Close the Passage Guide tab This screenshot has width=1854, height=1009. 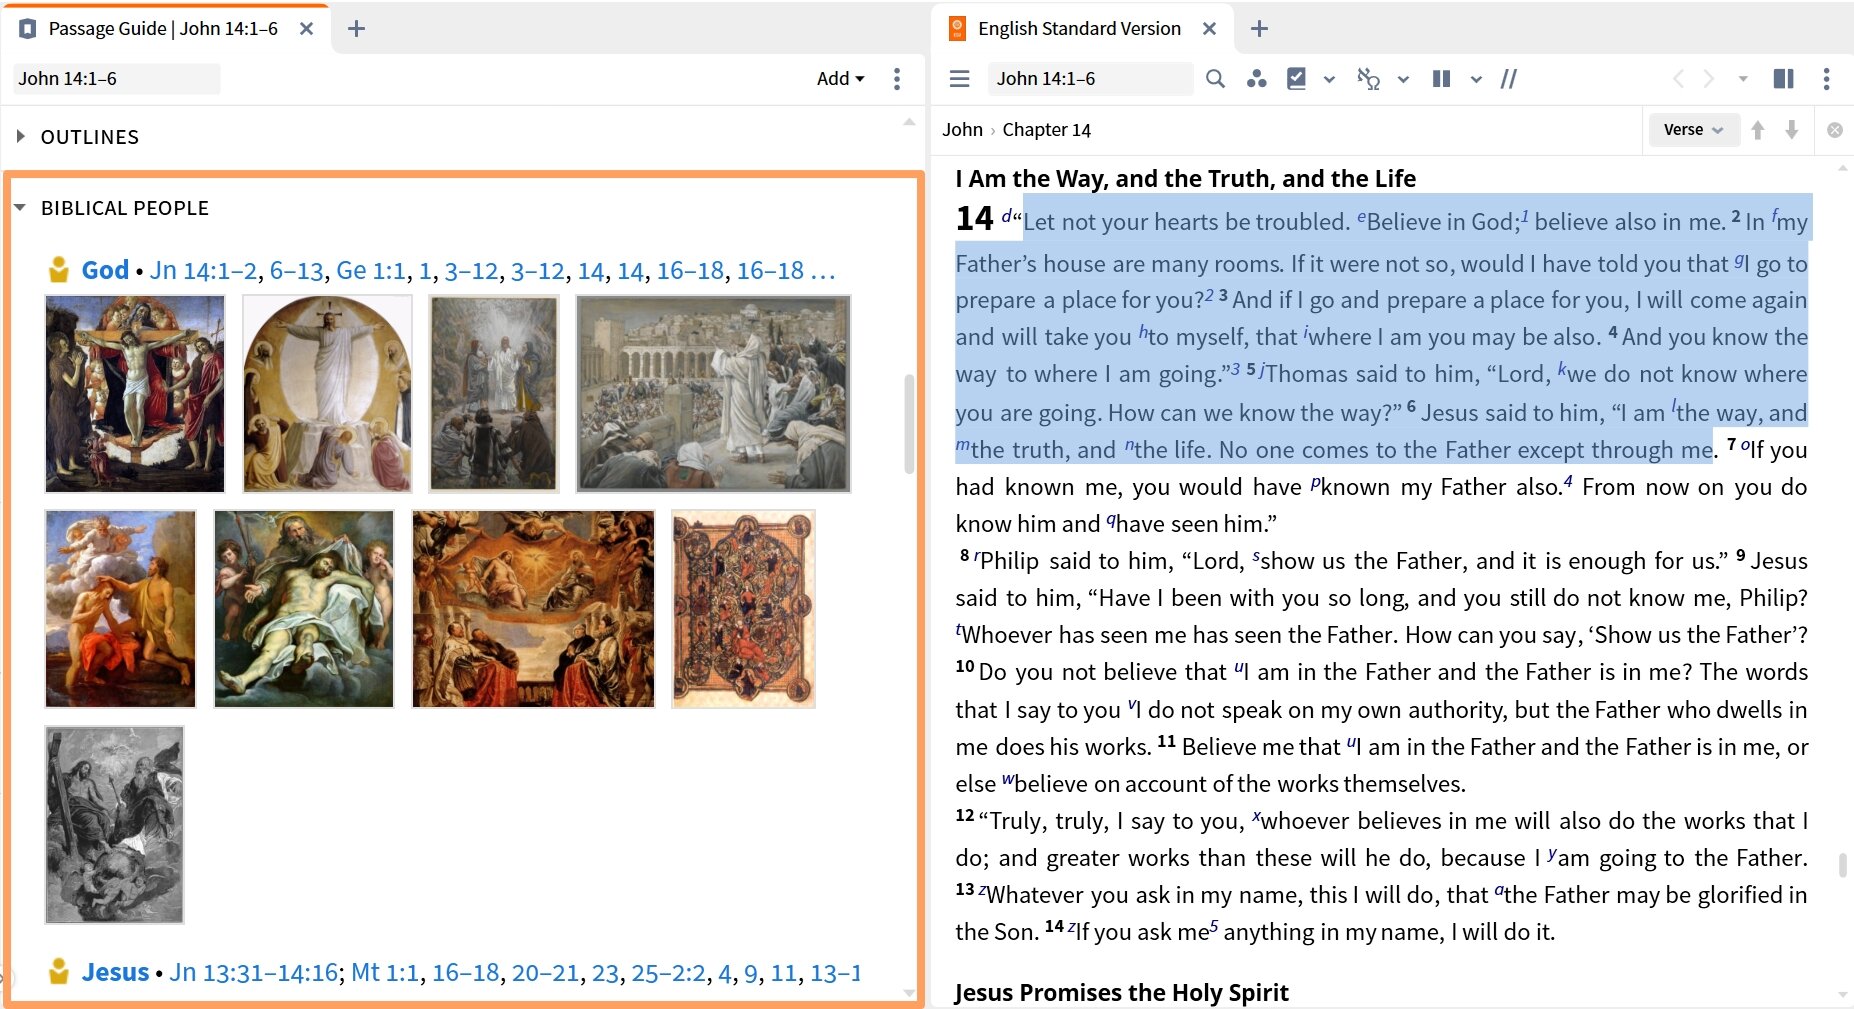(x=307, y=29)
